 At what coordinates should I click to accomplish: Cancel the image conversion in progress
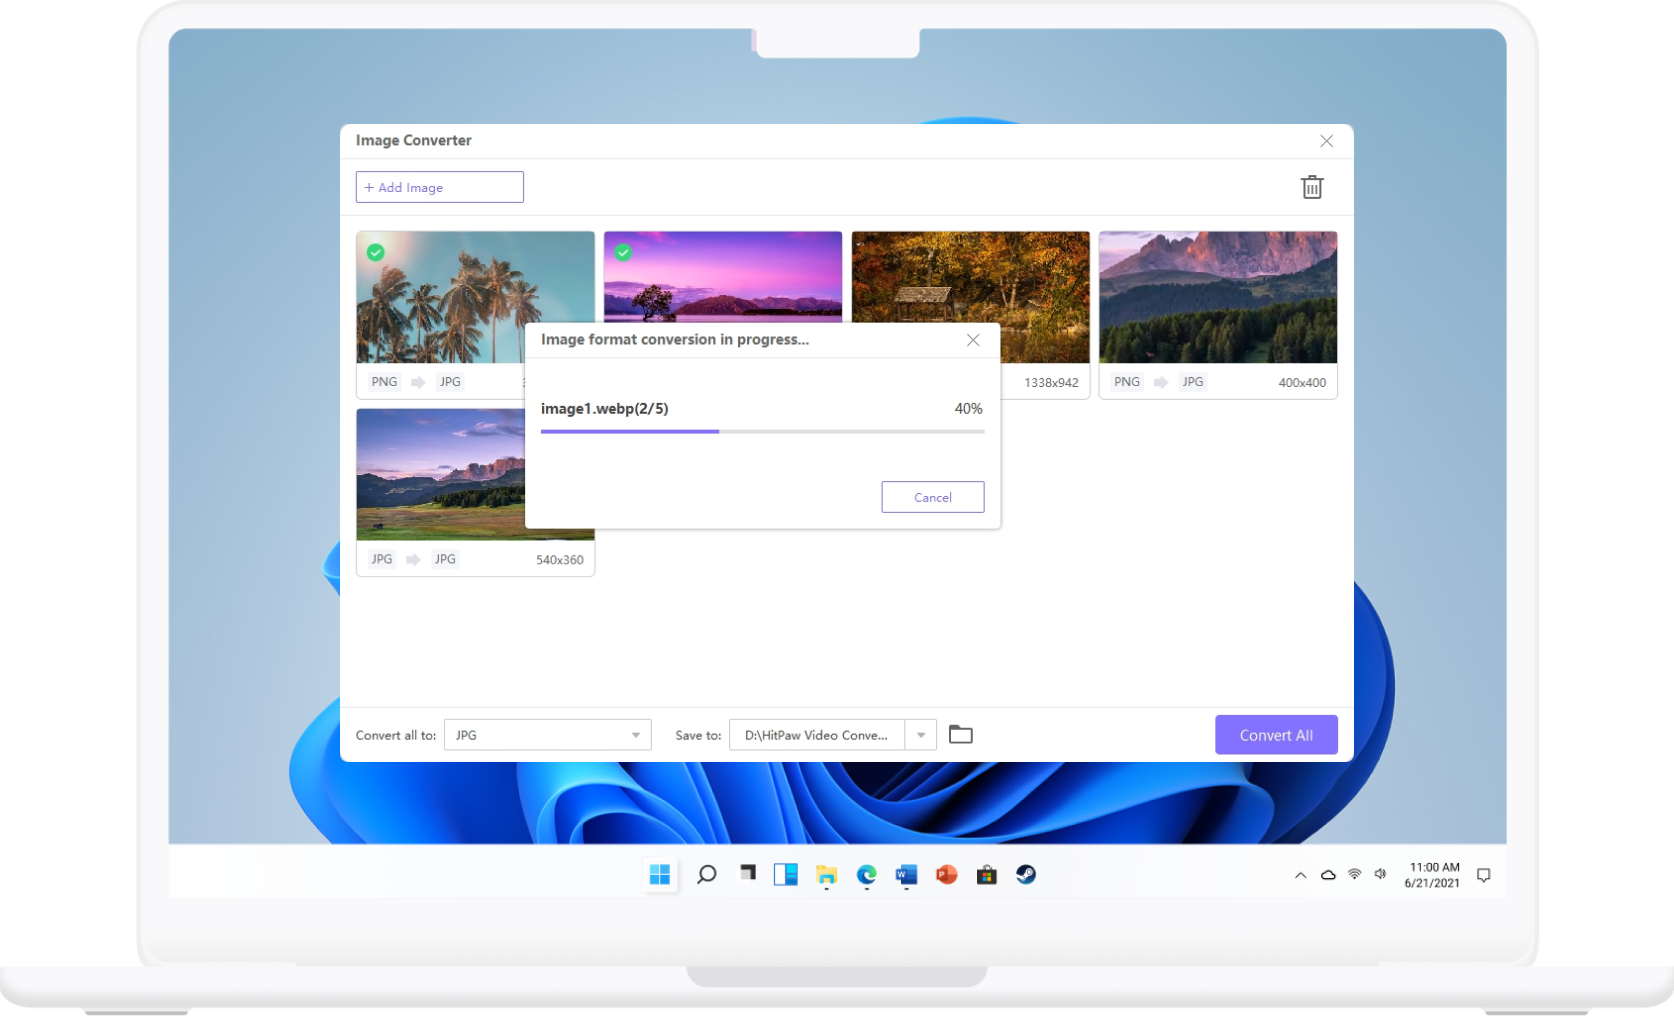click(932, 497)
